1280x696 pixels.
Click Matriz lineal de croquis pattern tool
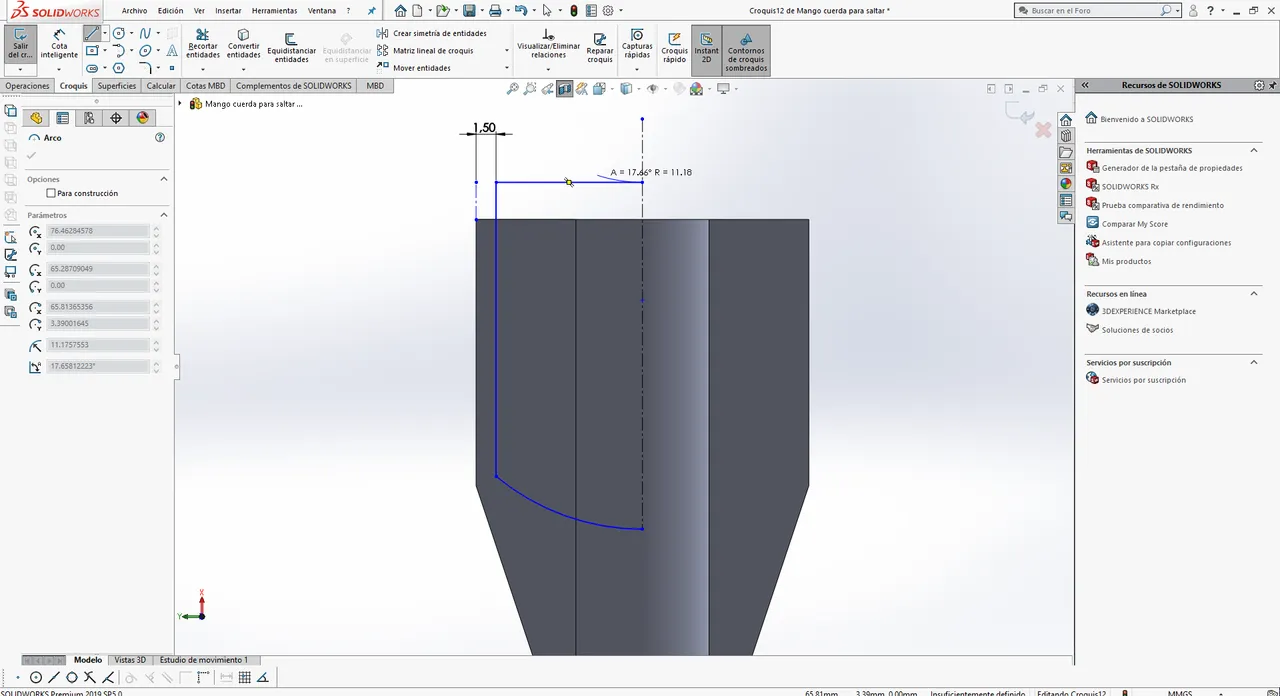[425, 50]
